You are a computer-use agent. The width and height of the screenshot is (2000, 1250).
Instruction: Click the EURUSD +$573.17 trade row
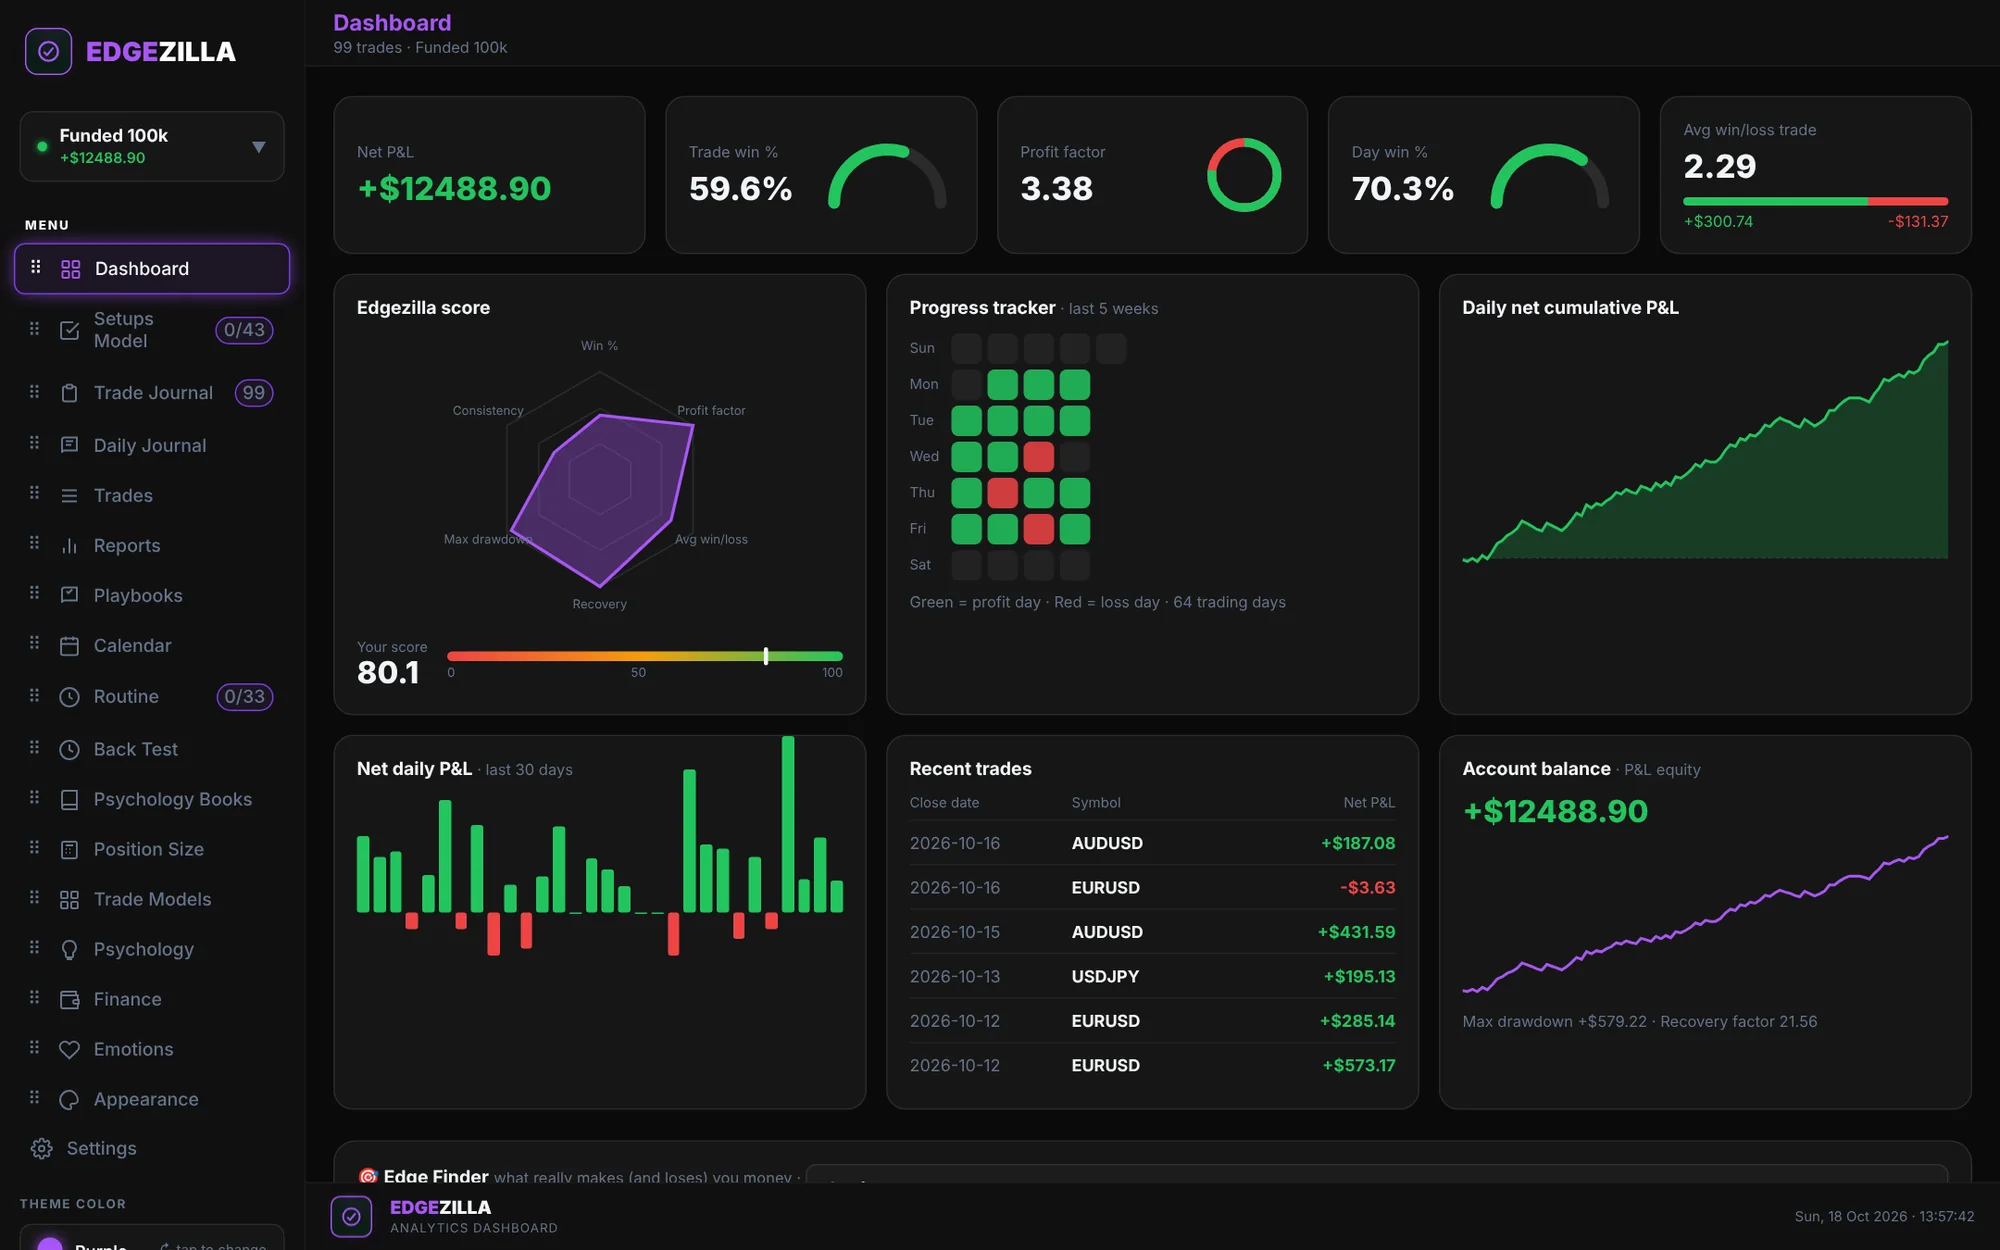(1152, 1066)
